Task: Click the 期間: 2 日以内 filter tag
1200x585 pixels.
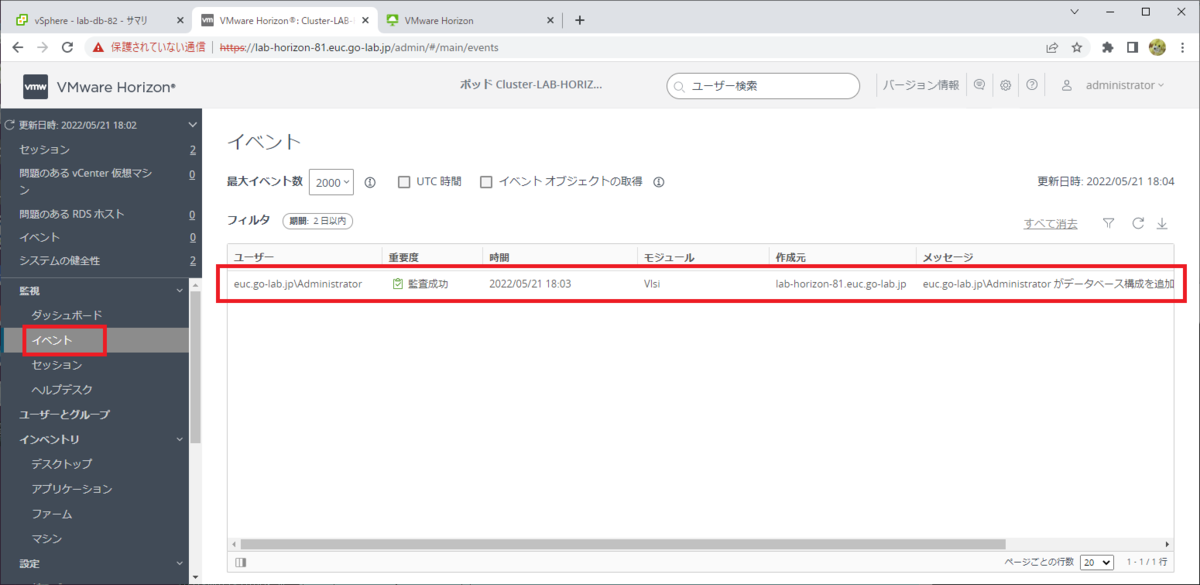Action: [x=318, y=221]
